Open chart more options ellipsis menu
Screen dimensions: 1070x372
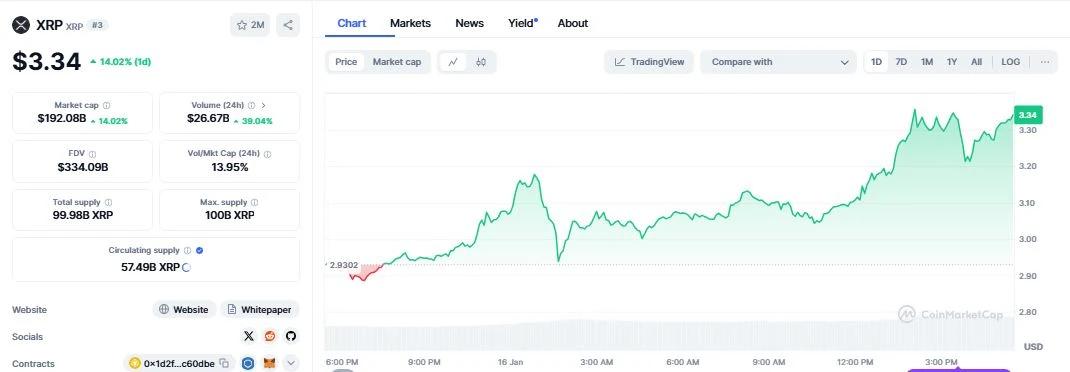[1045, 62]
